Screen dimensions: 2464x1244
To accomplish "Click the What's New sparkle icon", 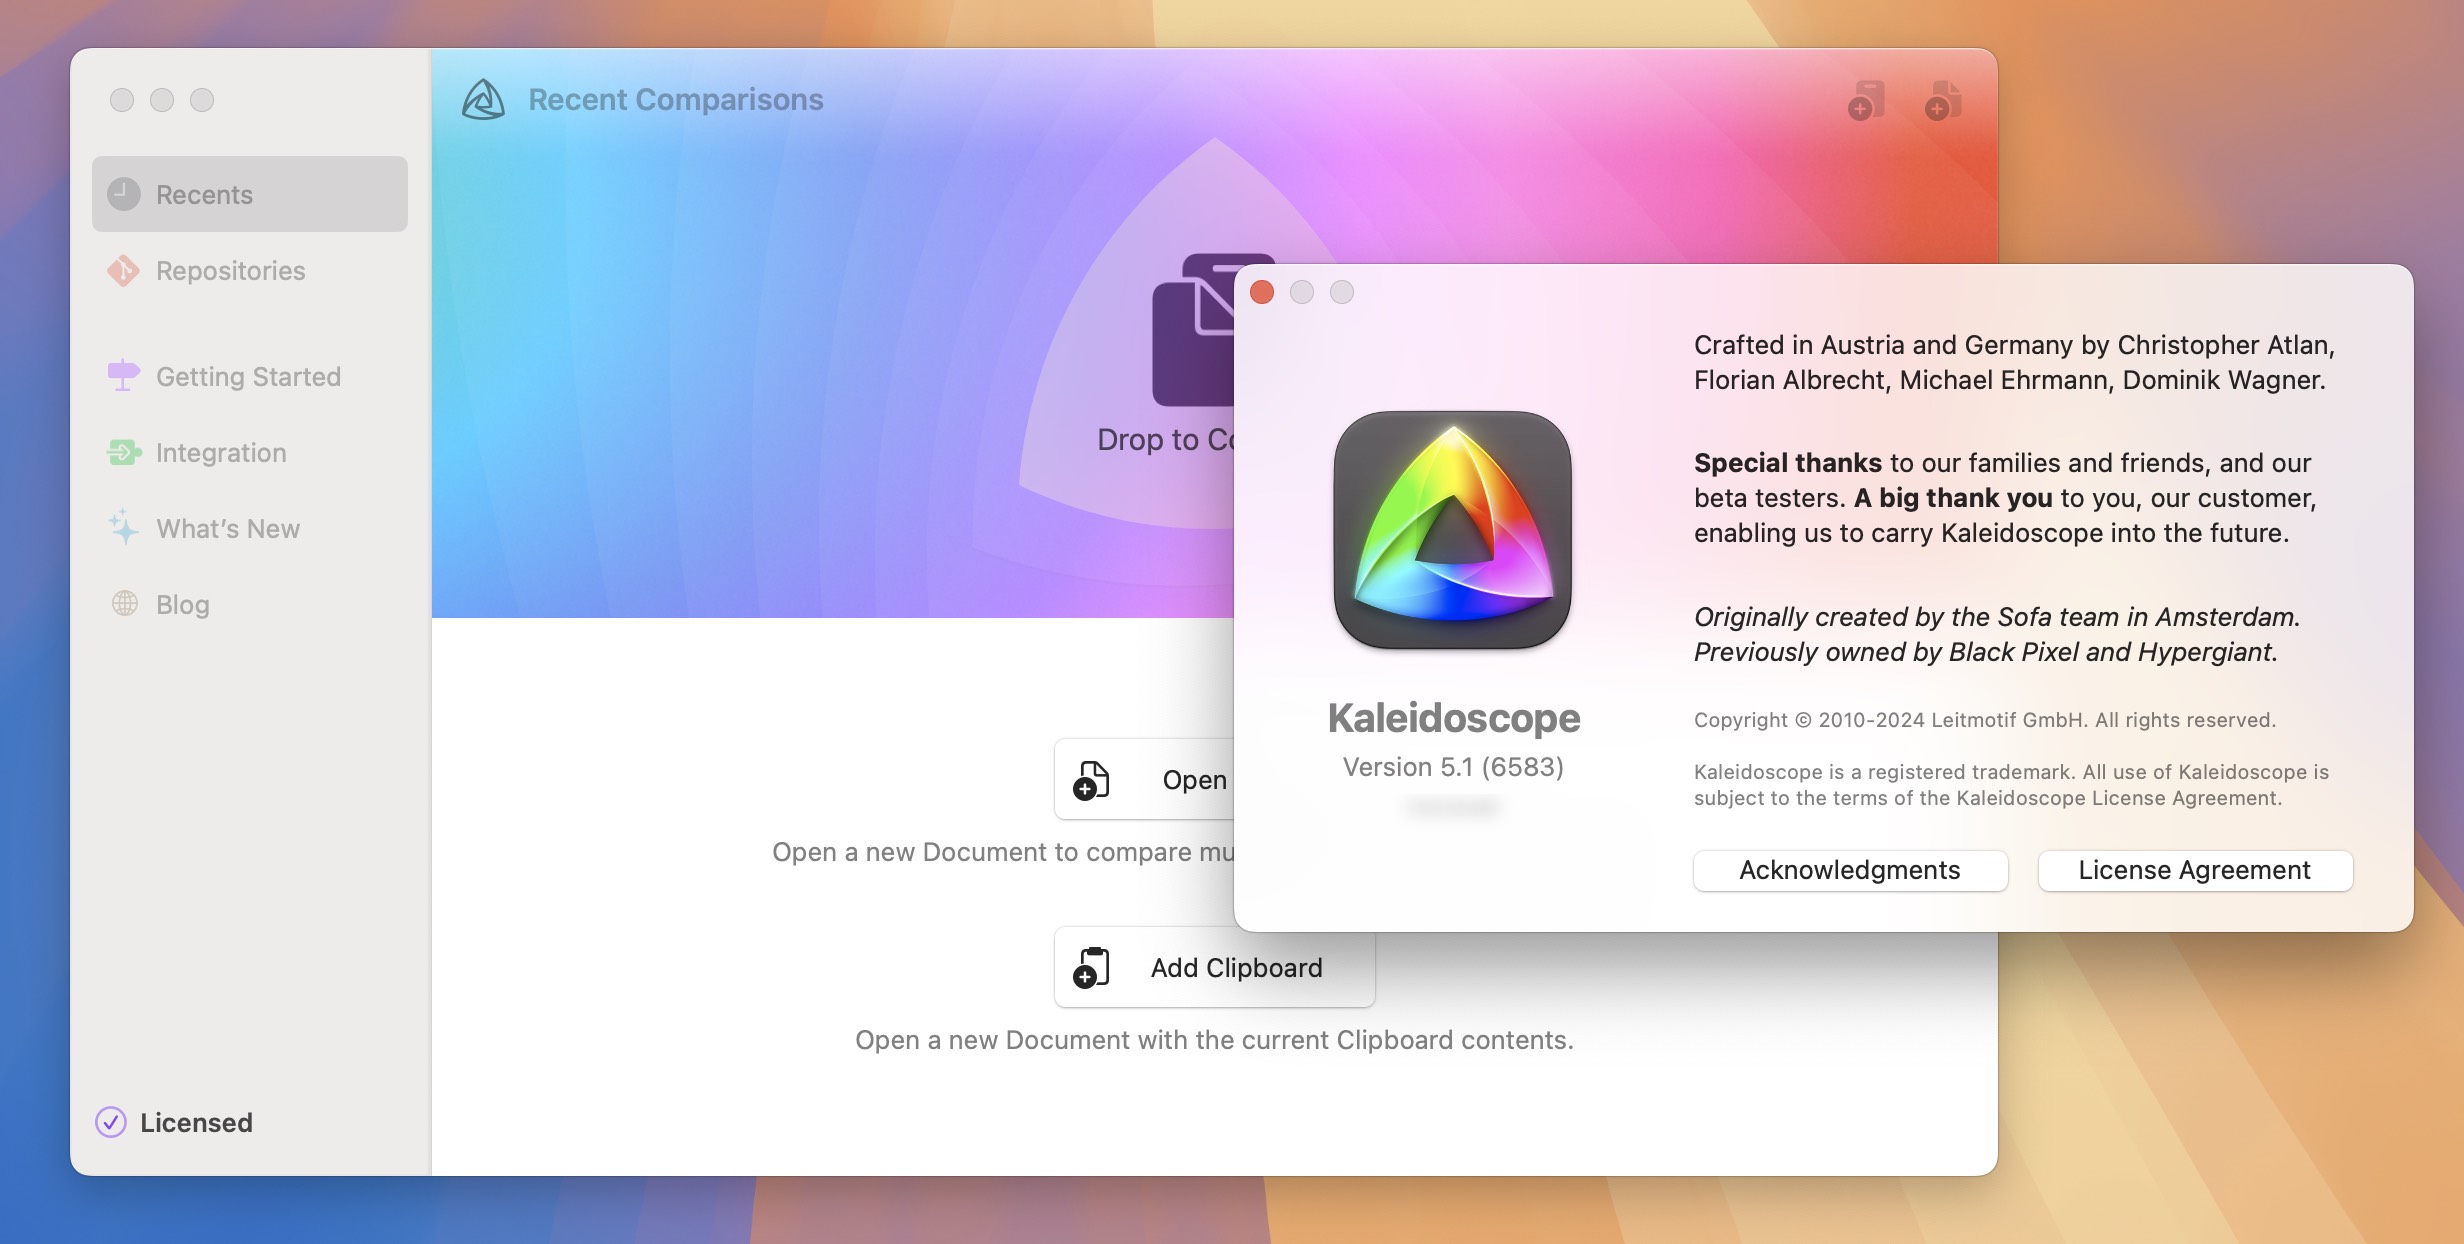I will point(124,527).
